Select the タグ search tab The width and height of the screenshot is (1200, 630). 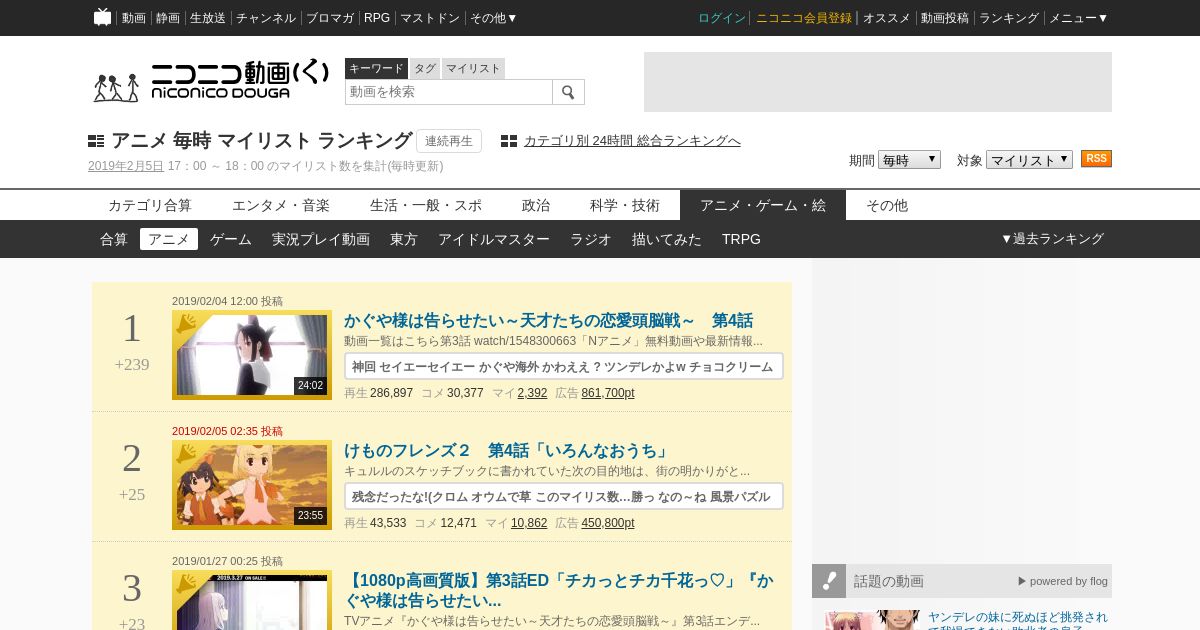click(x=425, y=68)
